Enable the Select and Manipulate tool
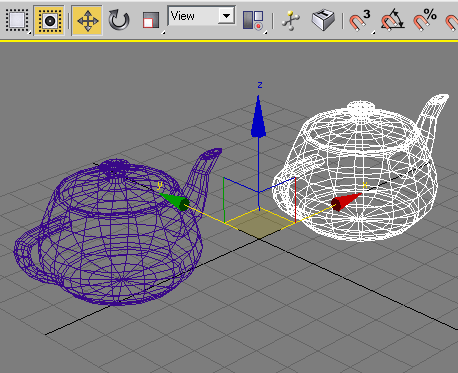Screen dimensions: 458x373 click(x=290, y=21)
